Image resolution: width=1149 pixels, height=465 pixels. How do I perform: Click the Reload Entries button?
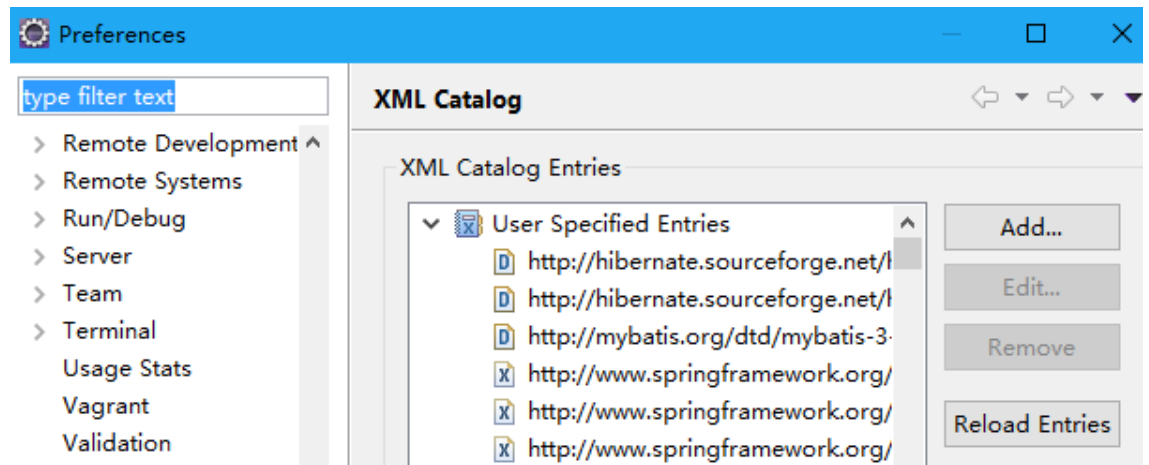tap(1031, 424)
